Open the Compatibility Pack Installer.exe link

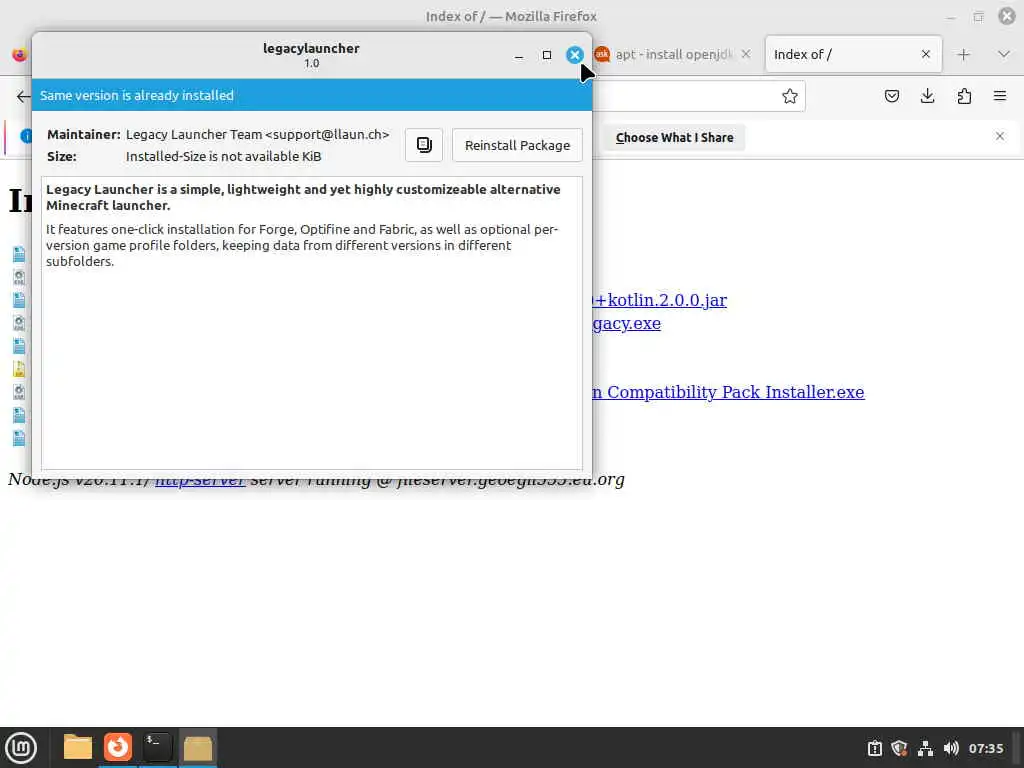[x=729, y=392]
